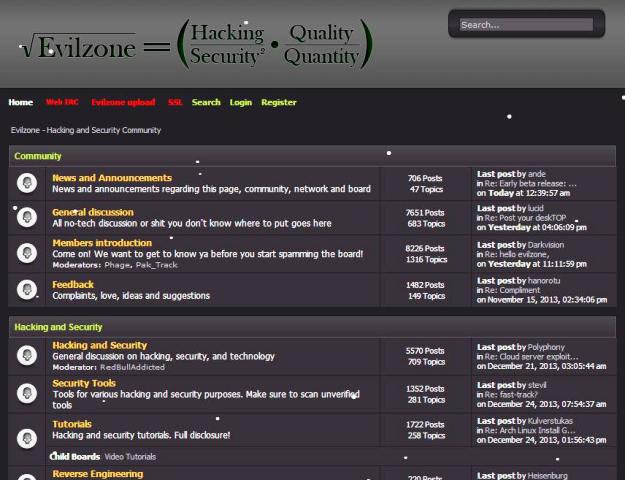The width and height of the screenshot is (625, 480).
Task: Open last poster Polyphony's profile
Action: pos(546,347)
